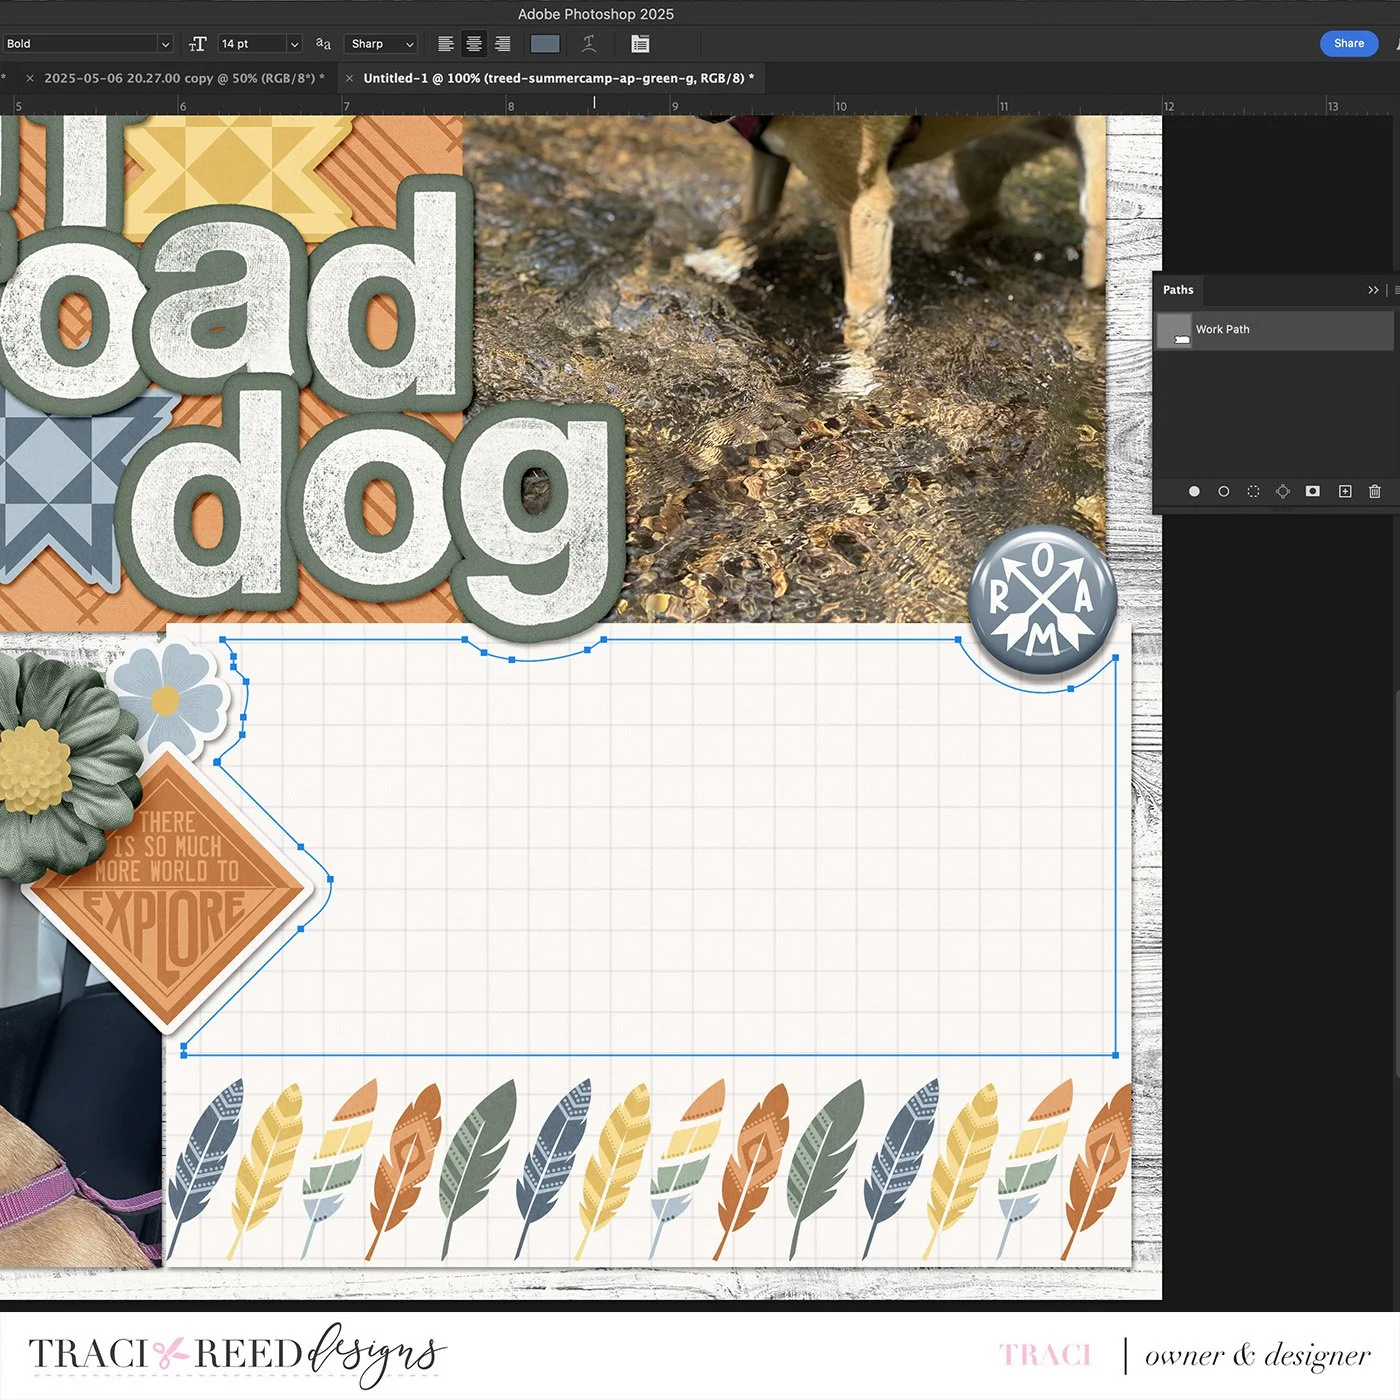Toggle the Character and Paragraph panels icon

(x=639, y=44)
